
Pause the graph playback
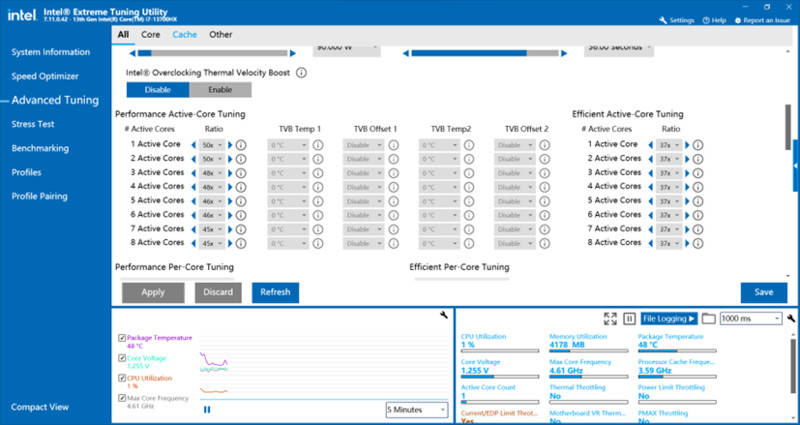207,409
